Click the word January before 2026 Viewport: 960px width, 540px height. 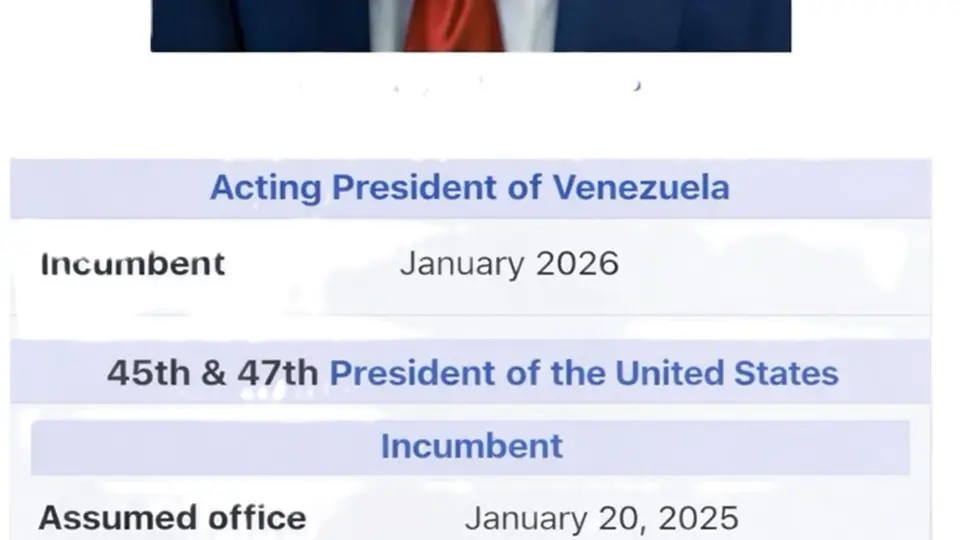click(462, 264)
